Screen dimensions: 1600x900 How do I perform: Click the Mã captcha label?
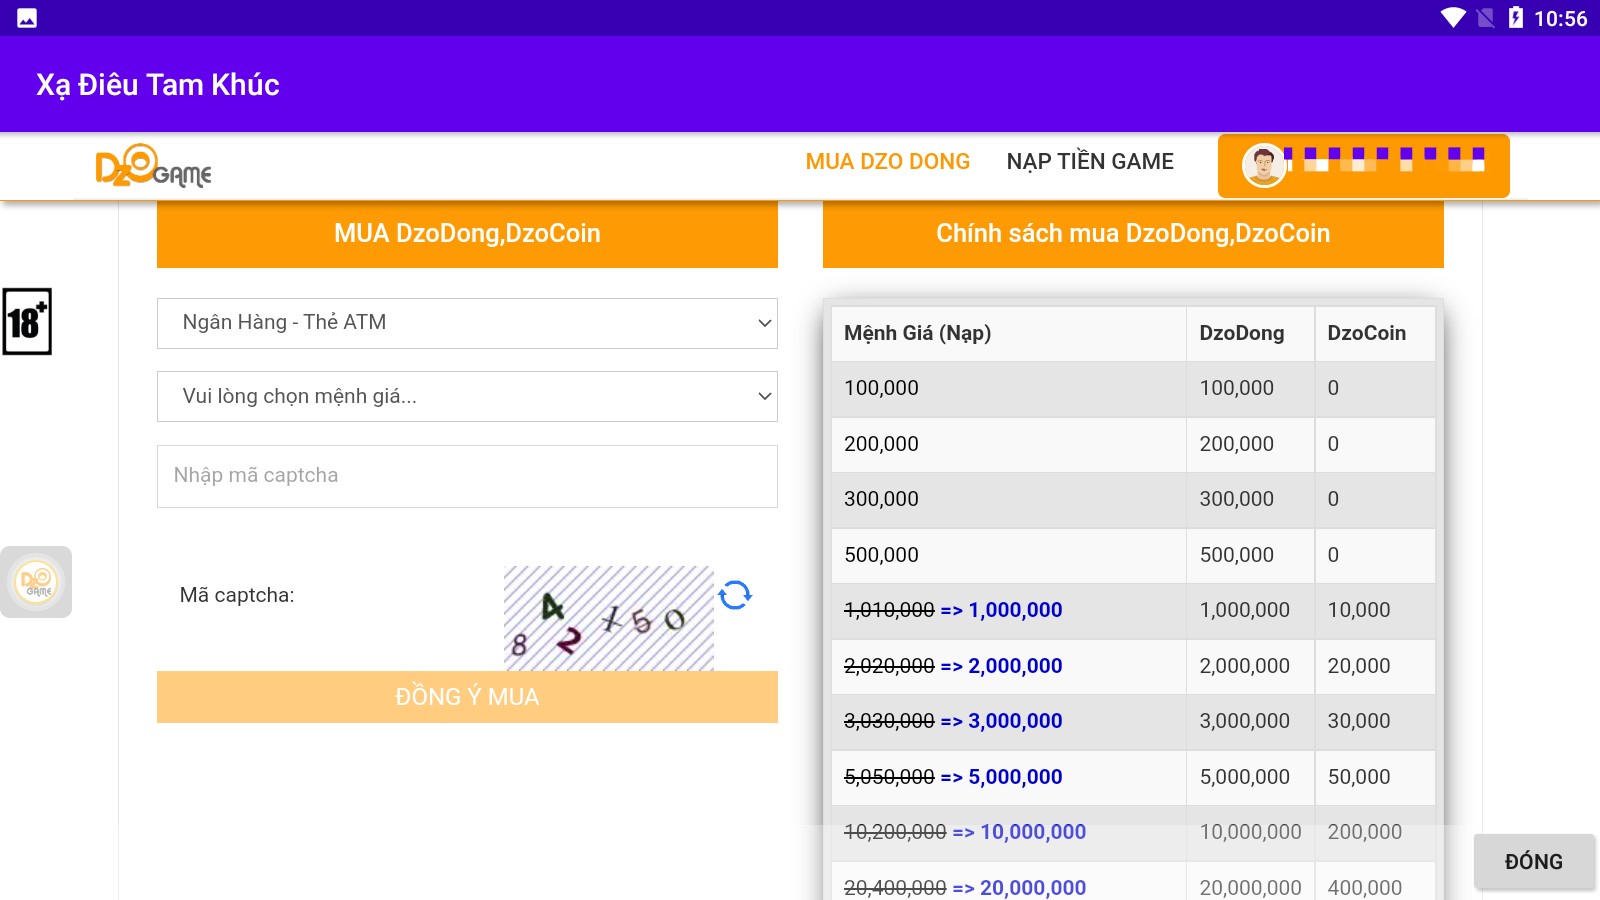click(x=237, y=595)
